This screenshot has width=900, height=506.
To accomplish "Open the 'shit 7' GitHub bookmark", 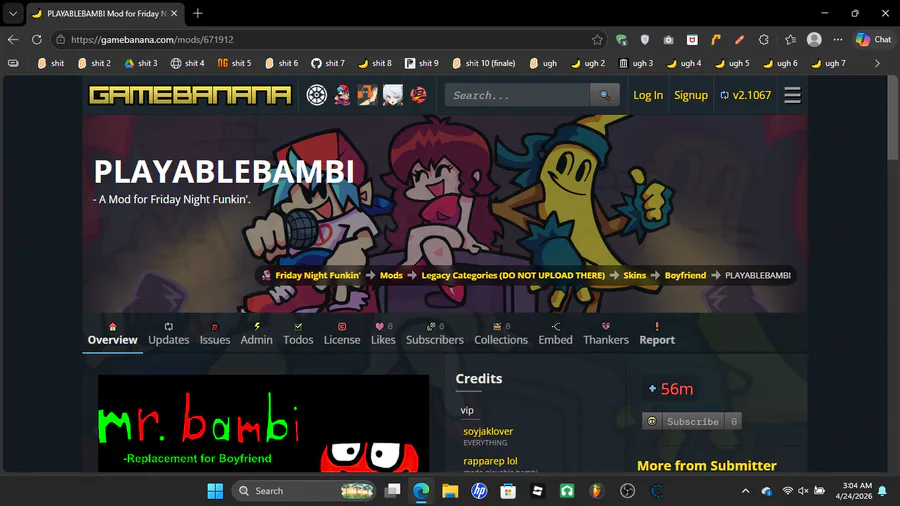I will pos(328,63).
